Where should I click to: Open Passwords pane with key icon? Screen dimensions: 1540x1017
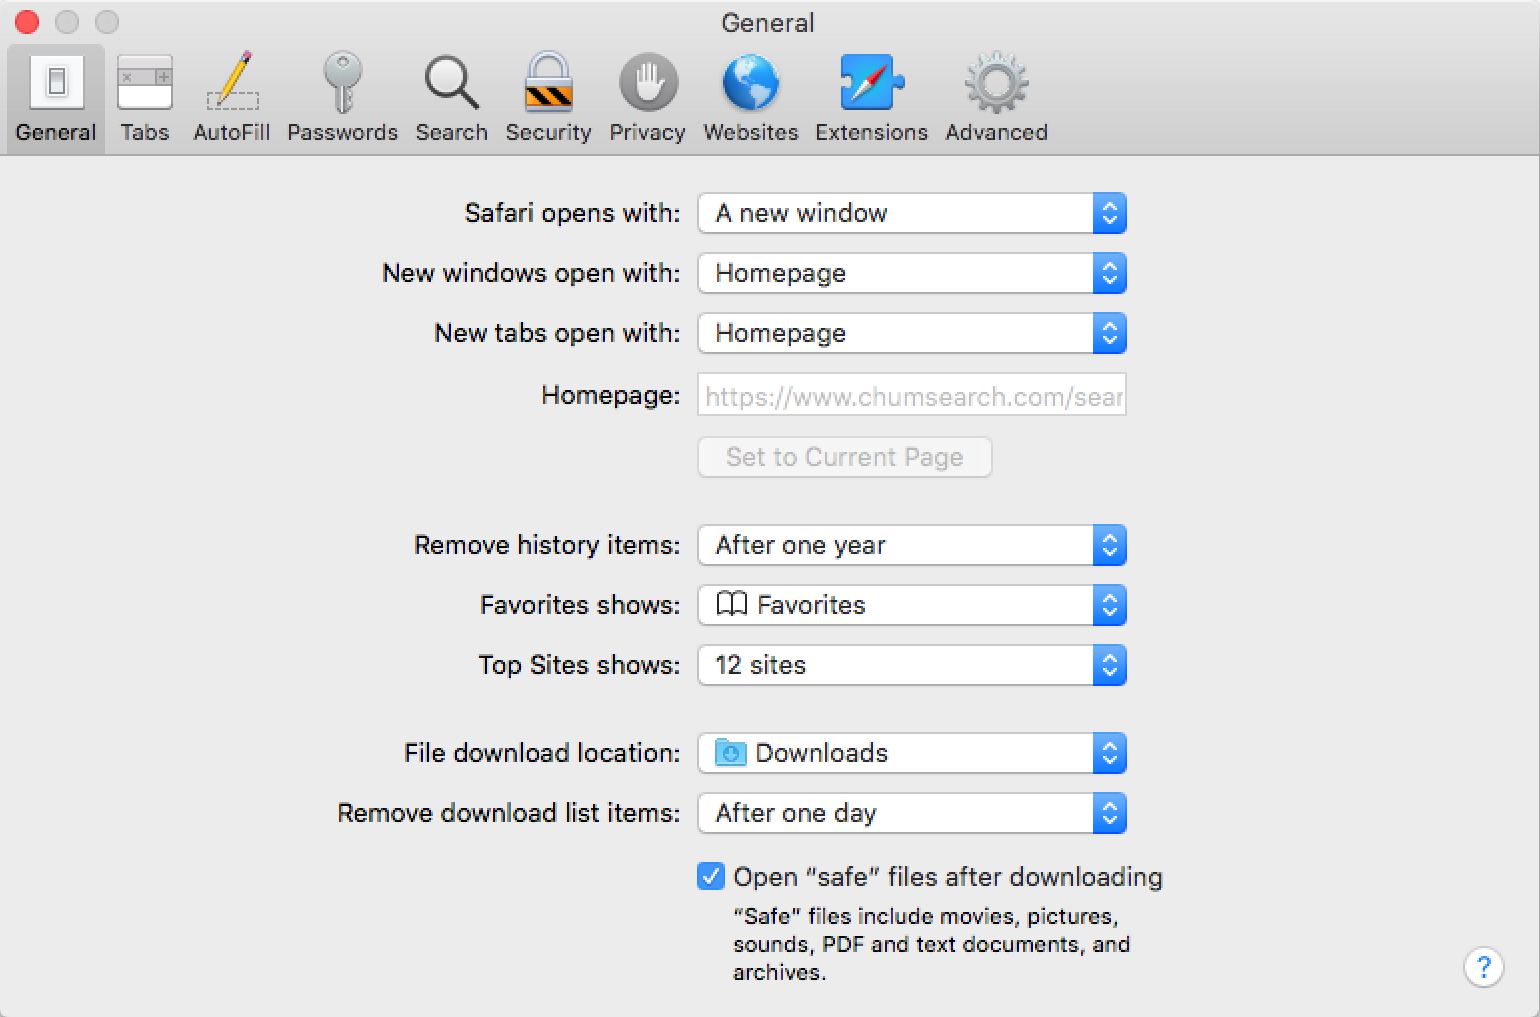(342, 98)
